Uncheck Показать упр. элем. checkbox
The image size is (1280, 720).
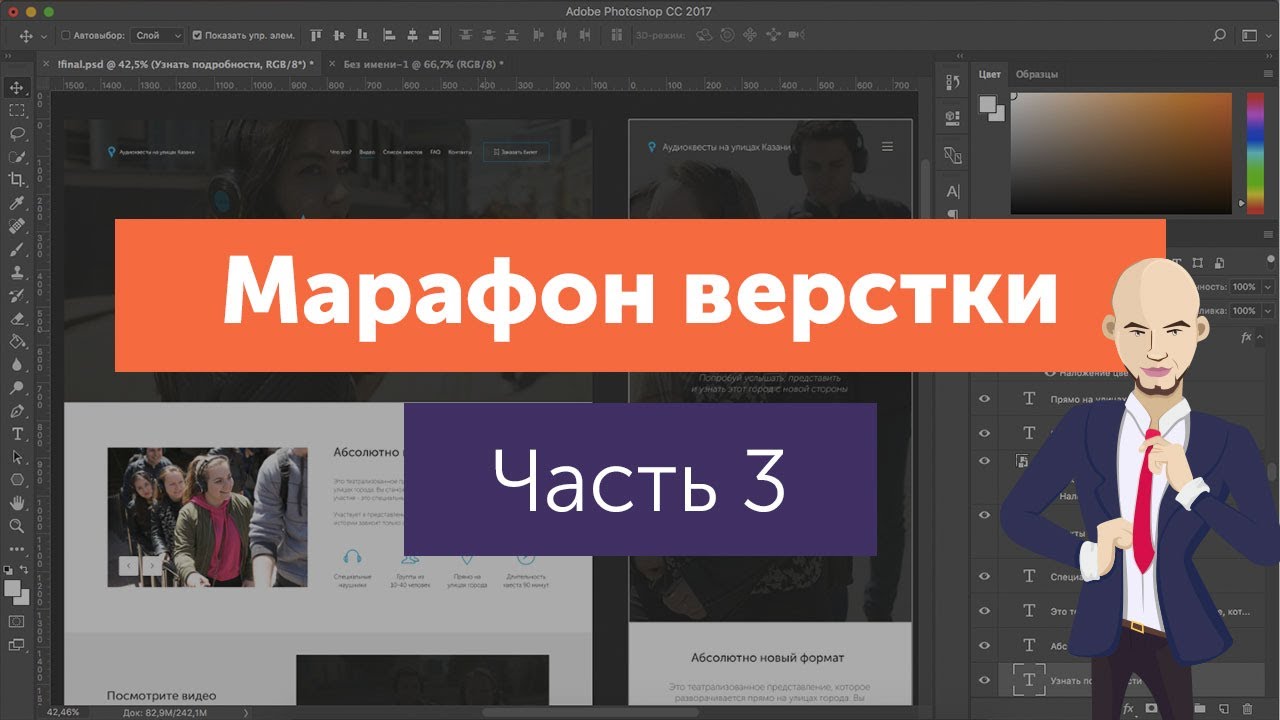pyautogui.click(x=197, y=35)
